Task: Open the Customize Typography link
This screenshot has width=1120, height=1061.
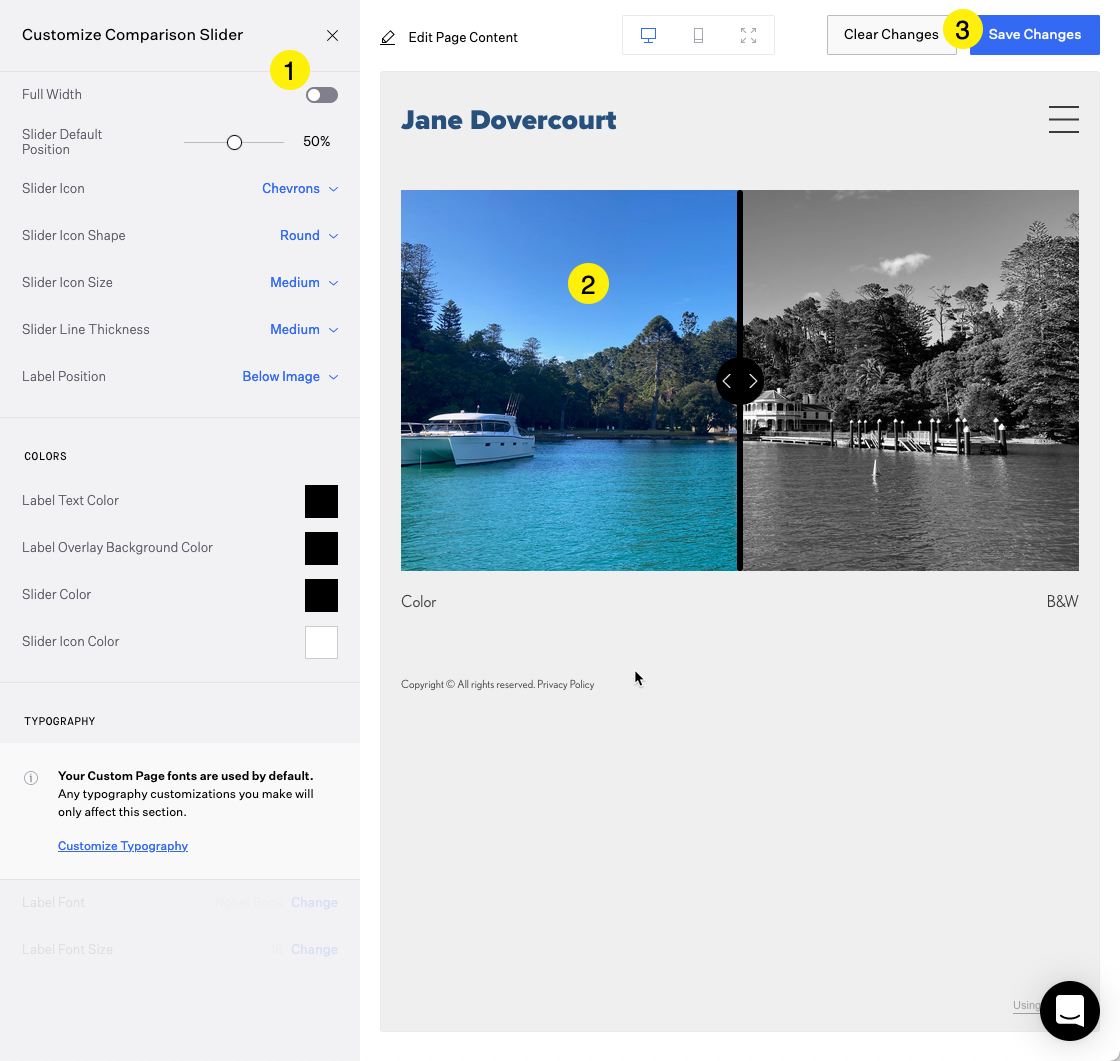Action: click(x=123, y=845)
